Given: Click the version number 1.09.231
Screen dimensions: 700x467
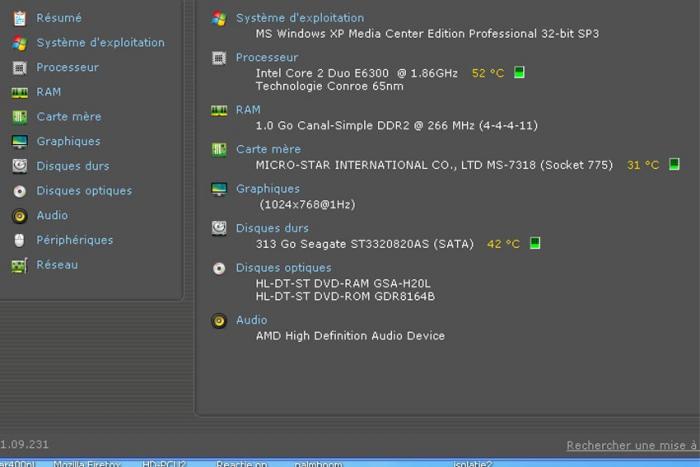Looking at the screenshot, I should [24, 445].
